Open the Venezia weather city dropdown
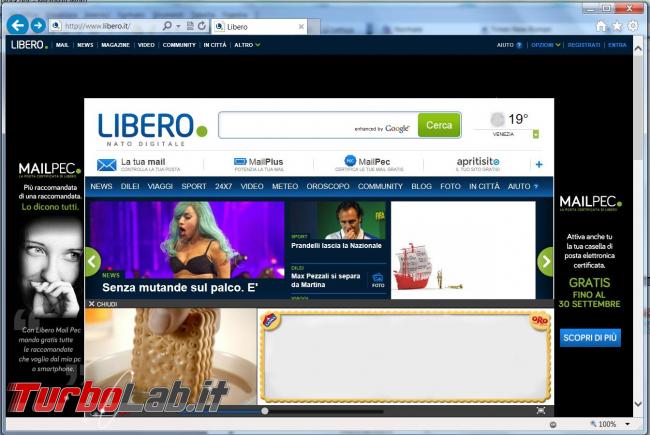Viewport: 650px width, 435px height. tap(536, 133)
